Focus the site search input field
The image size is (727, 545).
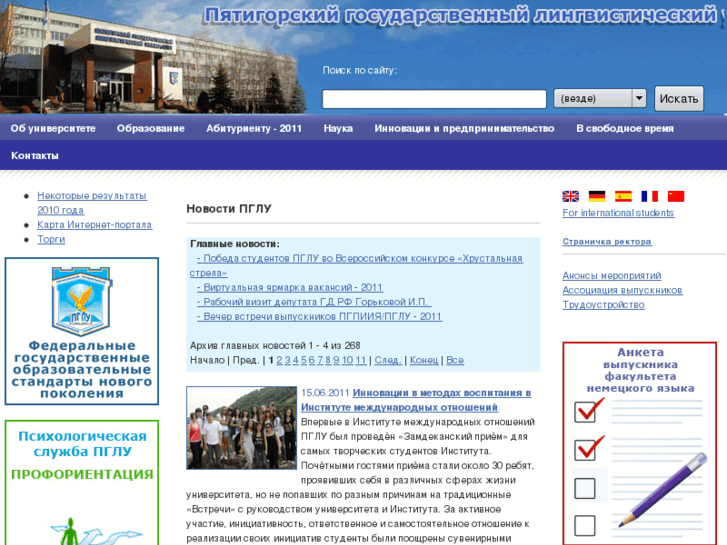tap(434, 99)
